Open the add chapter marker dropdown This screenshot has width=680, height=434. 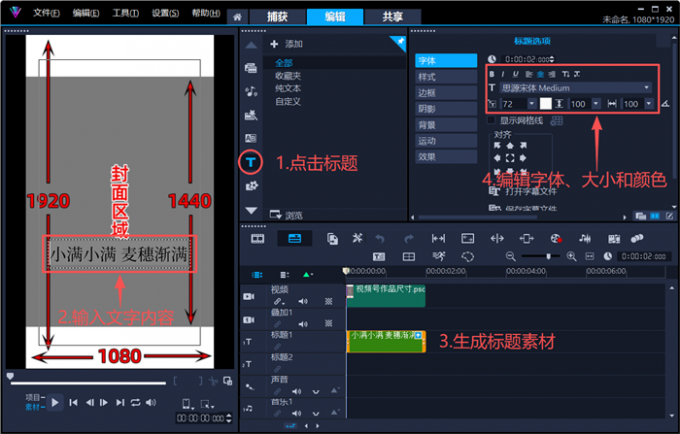(307, 275)
